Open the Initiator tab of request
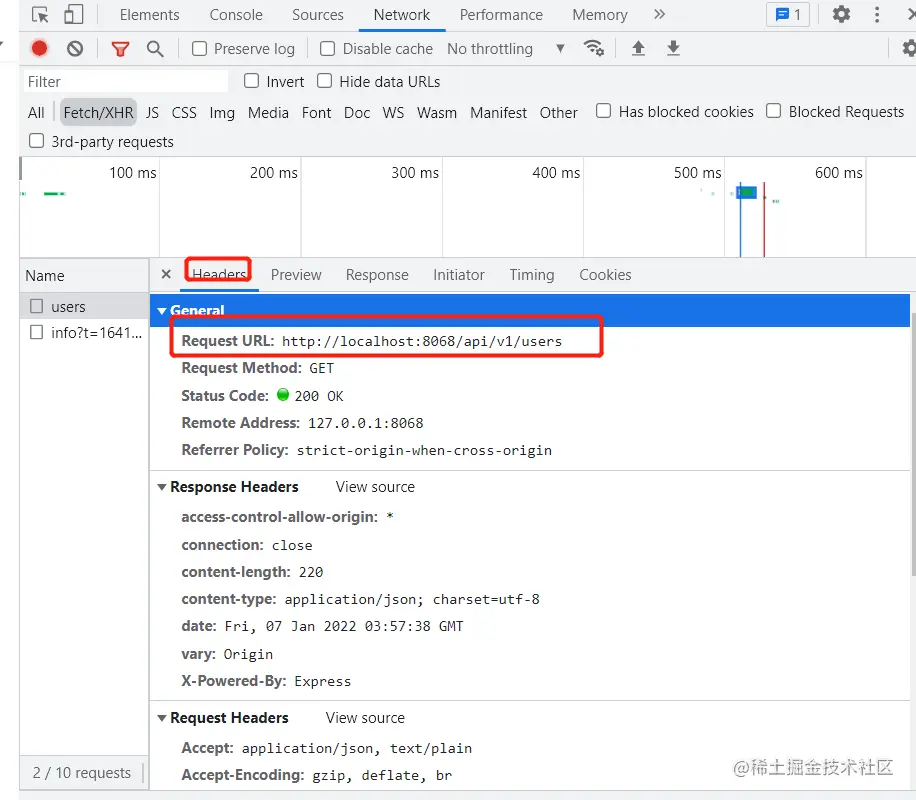This screenshot has height=800, width=916. pos(459,275)
